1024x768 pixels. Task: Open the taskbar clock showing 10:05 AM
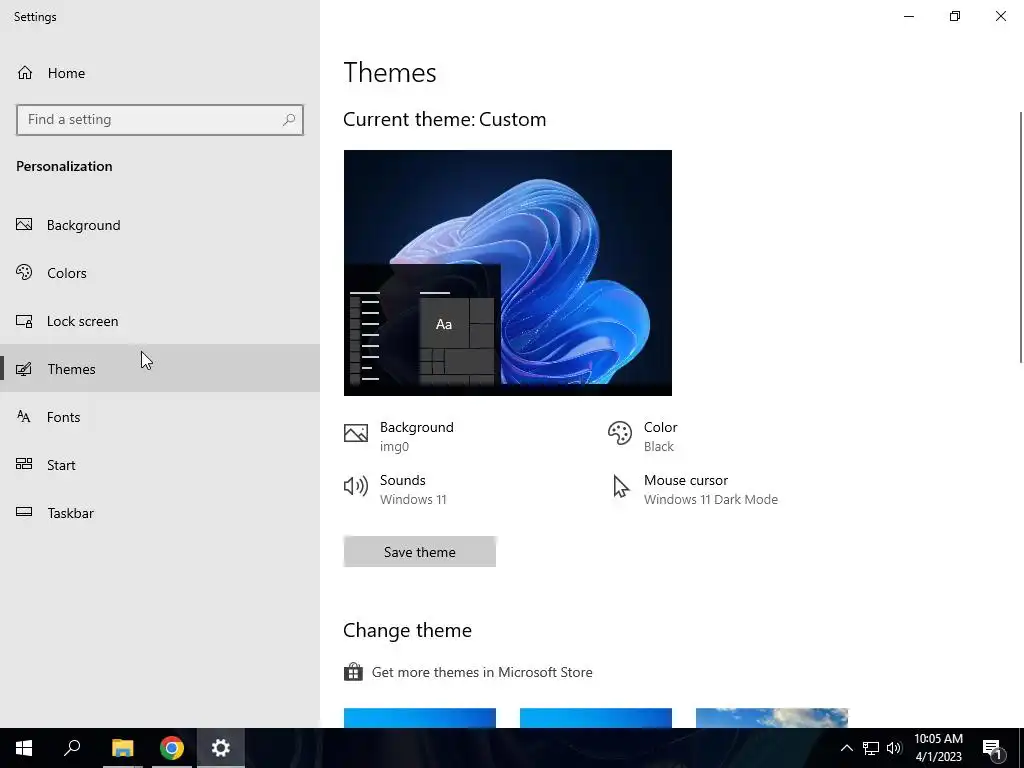click(x=938, y=748)
